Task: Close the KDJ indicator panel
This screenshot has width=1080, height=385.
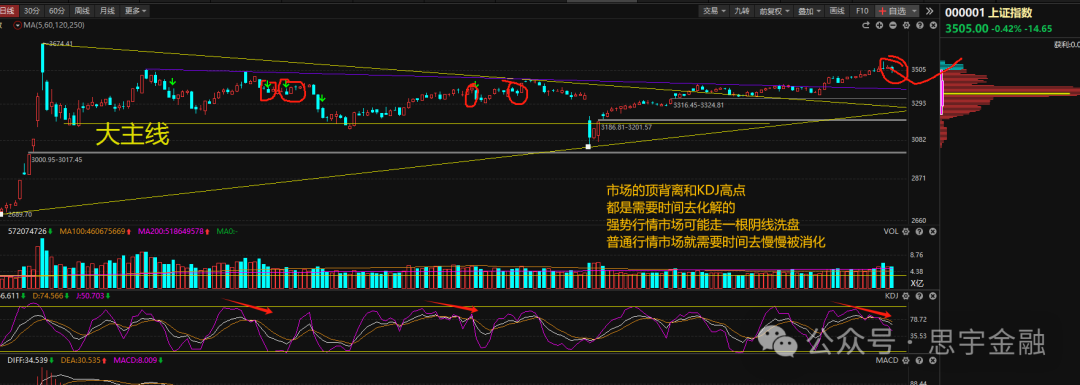Action: (933, 295)
